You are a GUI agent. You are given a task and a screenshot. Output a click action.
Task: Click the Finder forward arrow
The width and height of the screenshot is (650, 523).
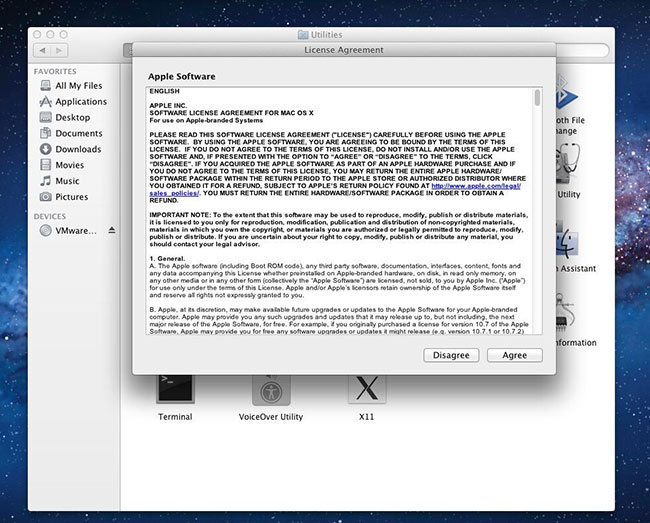coord(59,51)
